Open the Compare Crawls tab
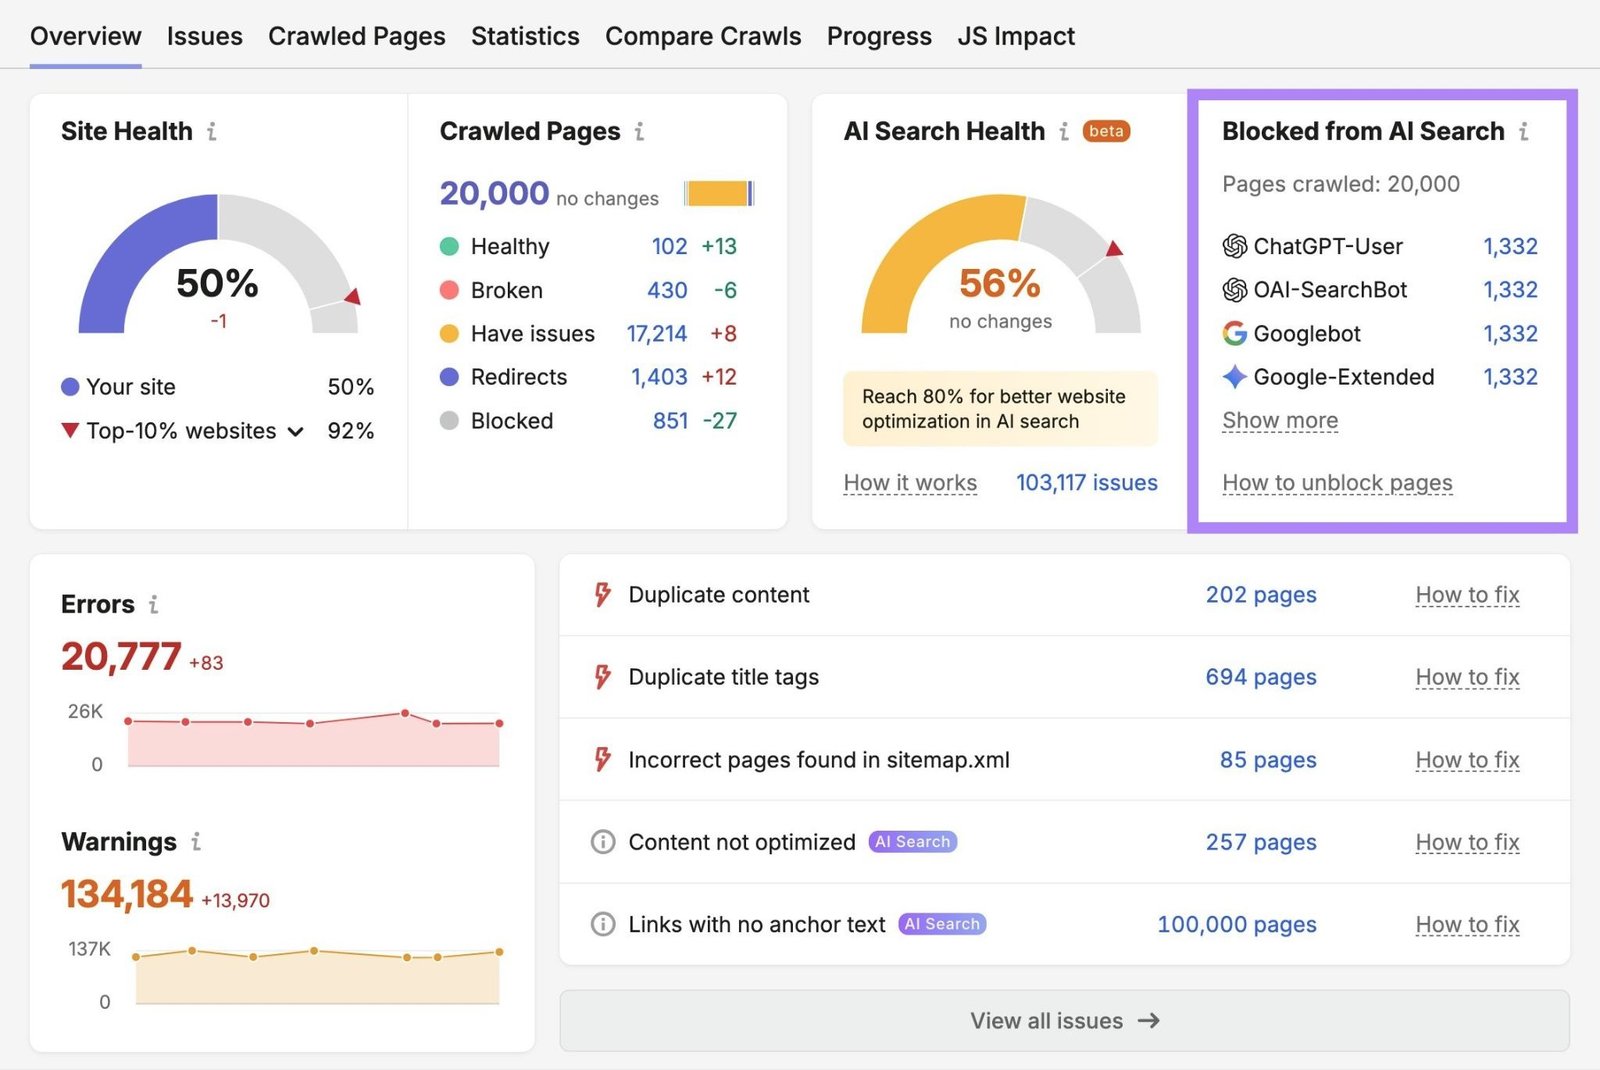The height and width of the screenshot is (1070, 1600). click(703, 36)
